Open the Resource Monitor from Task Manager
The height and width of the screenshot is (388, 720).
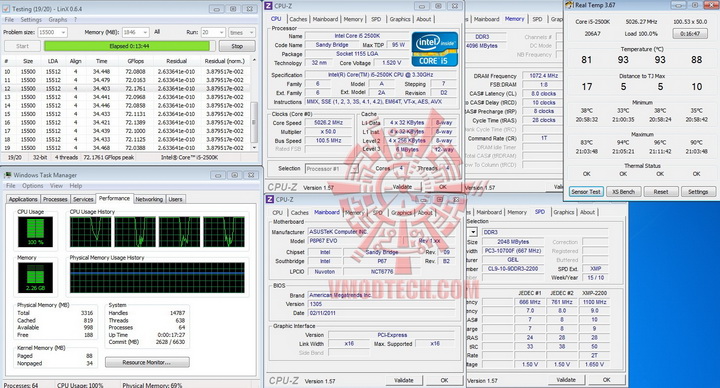pyautogui.click(x=147, y=362)
